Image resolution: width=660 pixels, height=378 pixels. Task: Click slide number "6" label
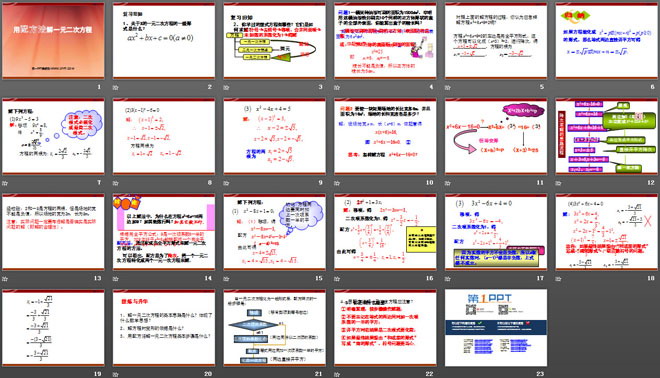click(x=652, y=87)
